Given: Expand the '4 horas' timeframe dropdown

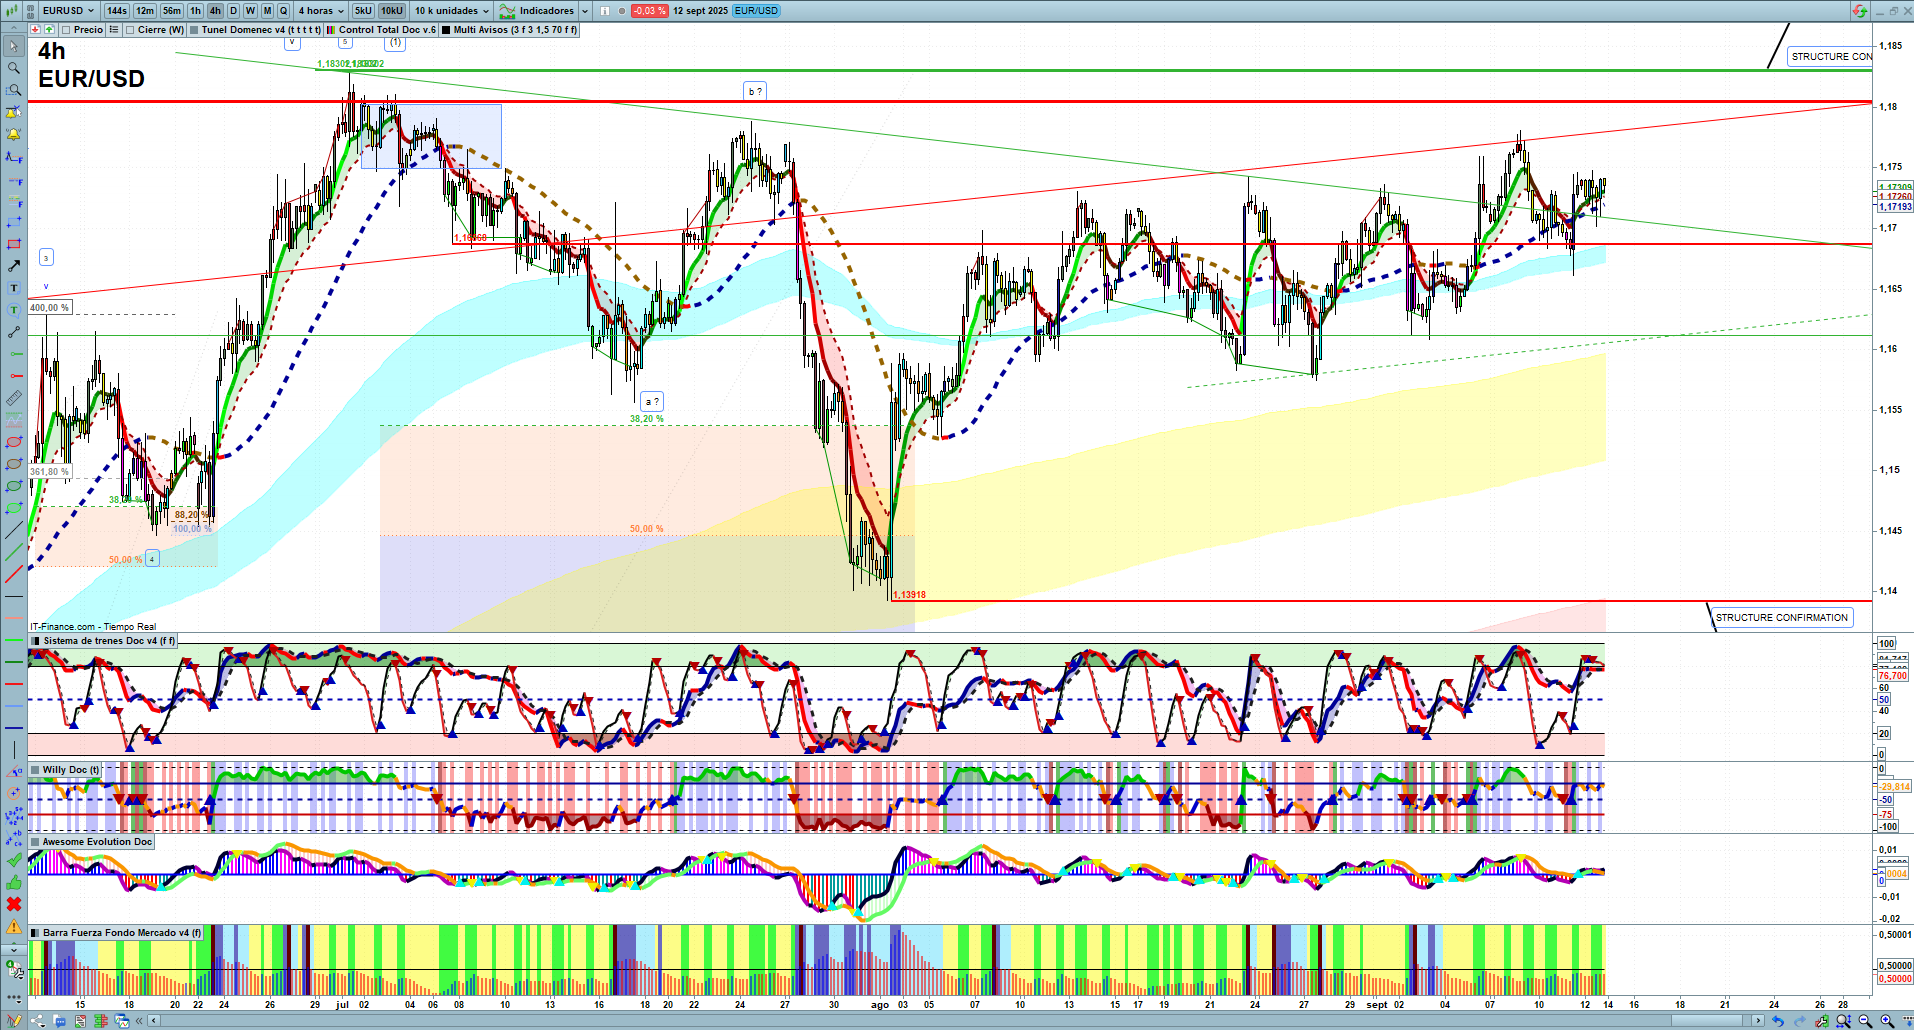Looking at the screenshot, I should [x=320, y=11].
